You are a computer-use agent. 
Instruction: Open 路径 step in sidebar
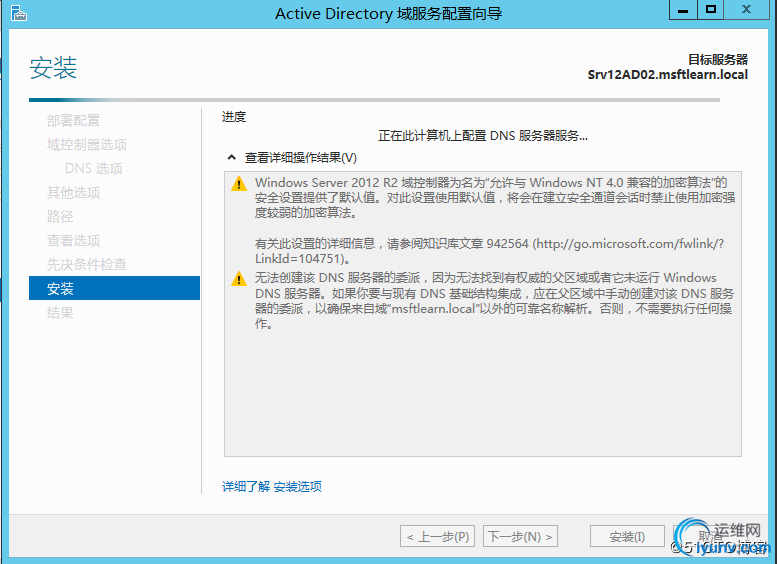(x=60, y=217)
